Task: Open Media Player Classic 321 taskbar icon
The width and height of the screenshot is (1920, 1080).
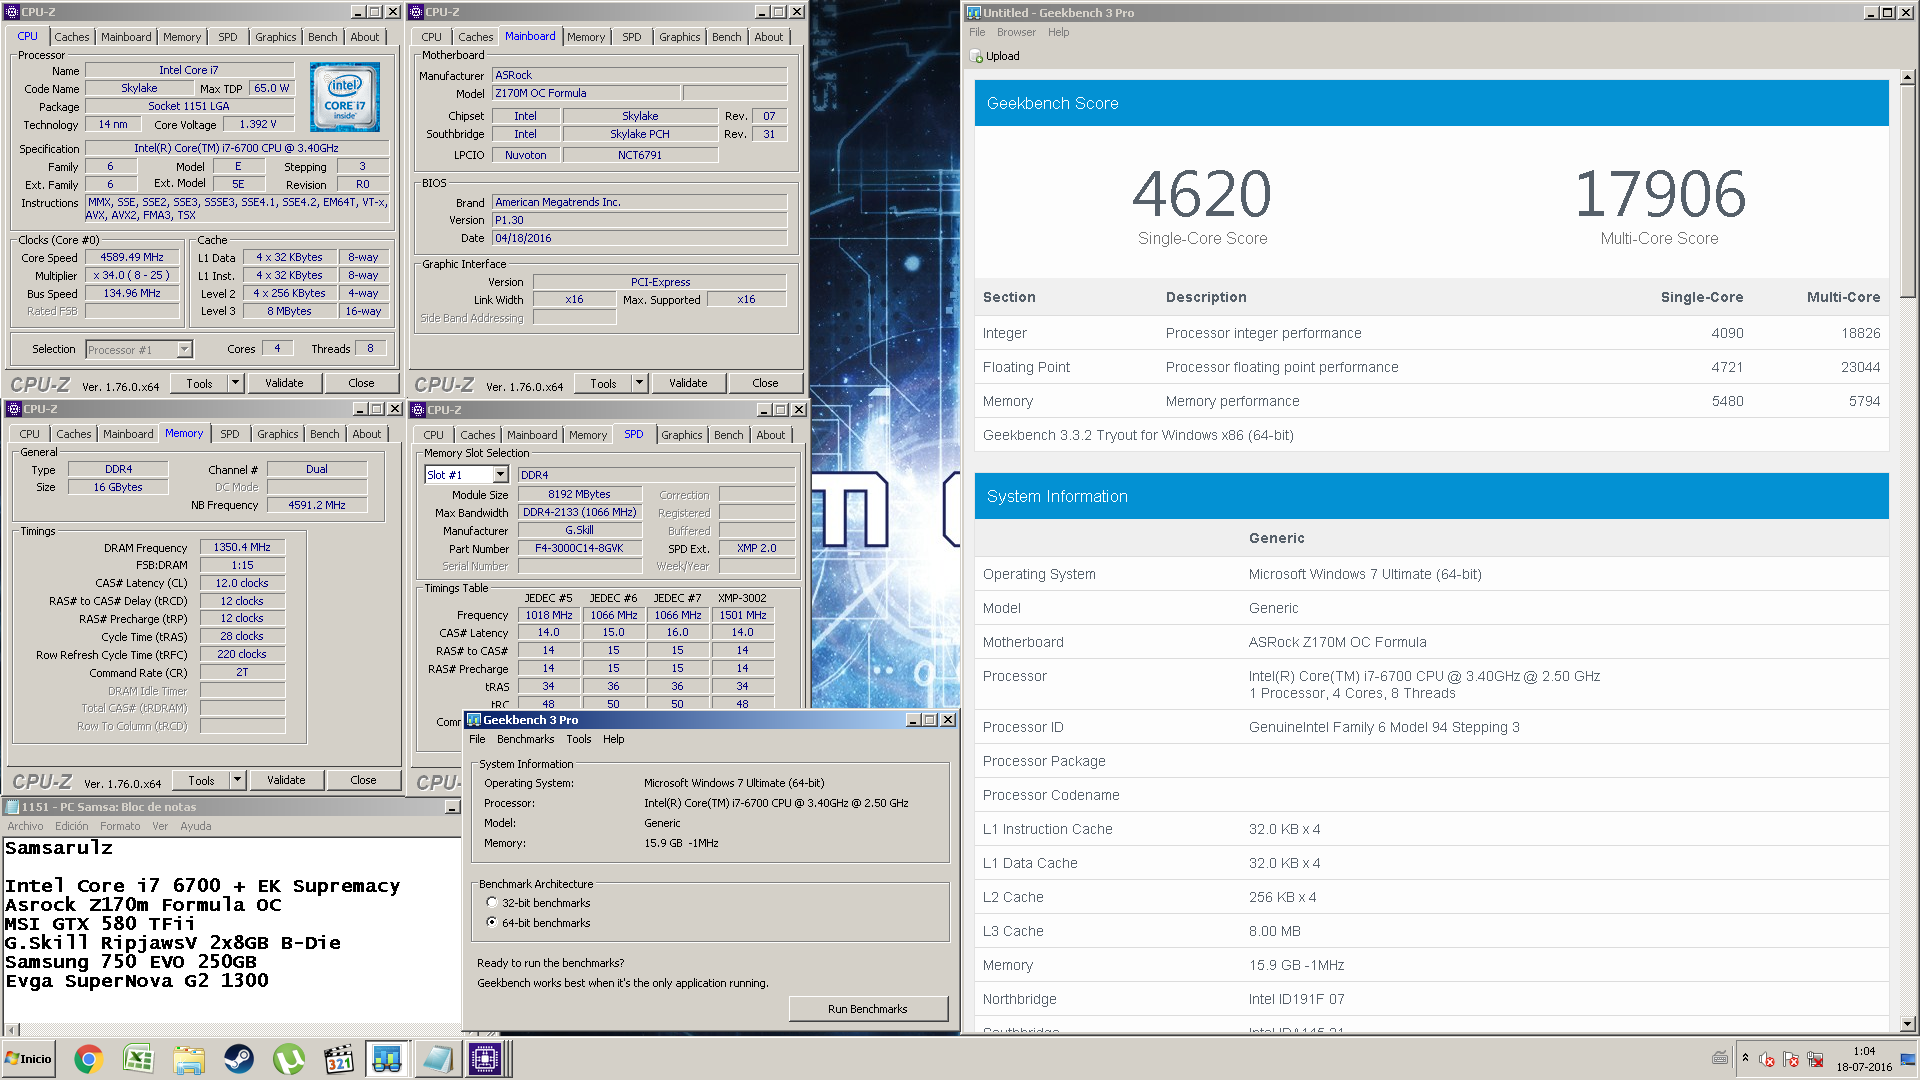Action: (339, 1059)
